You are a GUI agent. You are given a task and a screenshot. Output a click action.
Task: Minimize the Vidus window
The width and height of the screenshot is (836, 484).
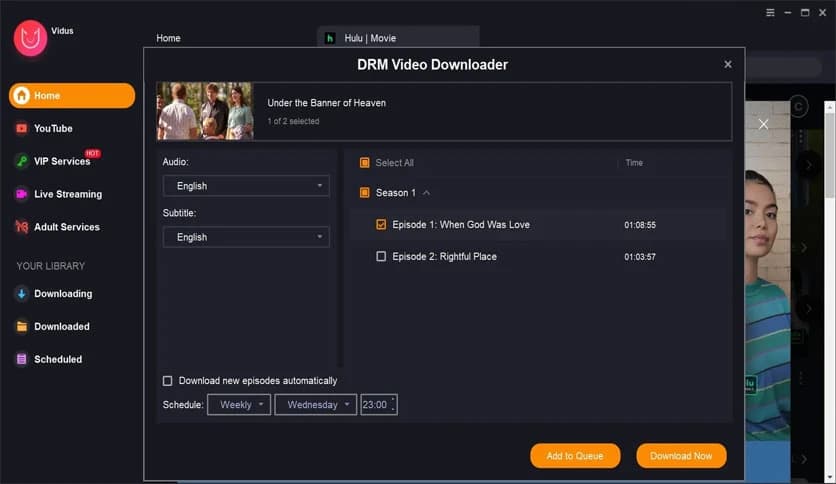click(x=788, y=12)
